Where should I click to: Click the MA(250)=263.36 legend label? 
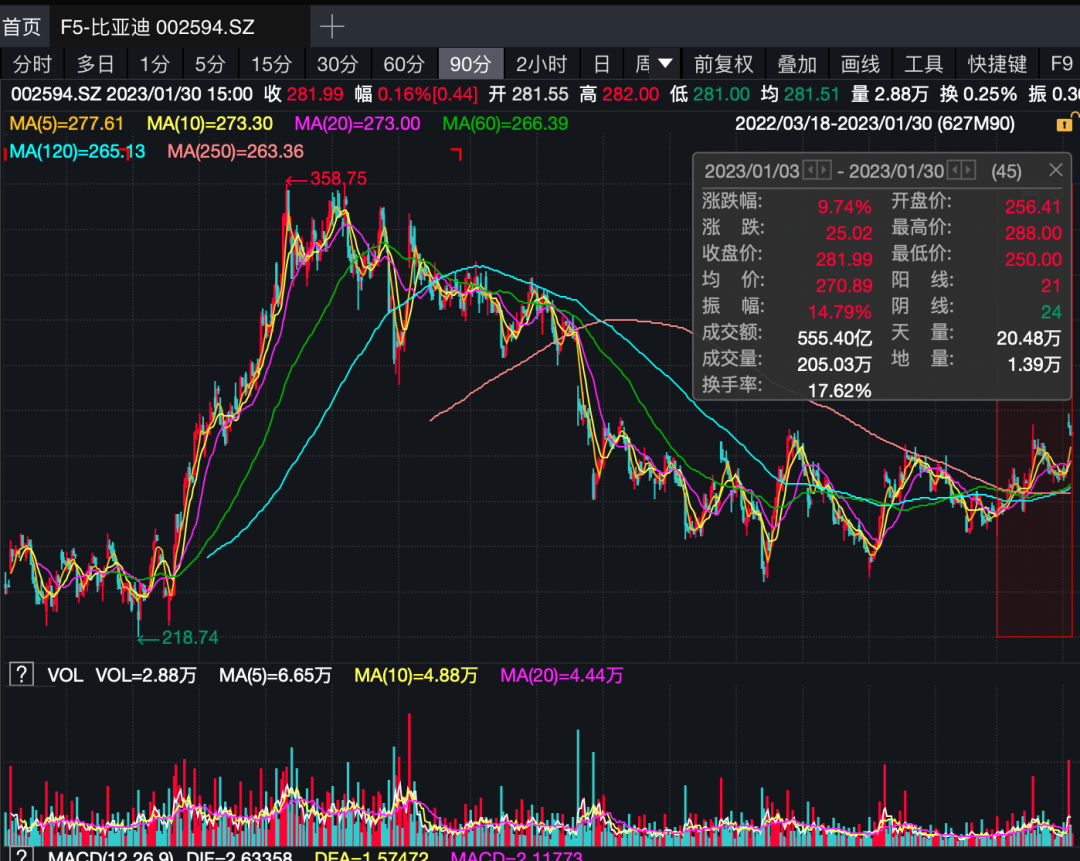pos(236,152)
